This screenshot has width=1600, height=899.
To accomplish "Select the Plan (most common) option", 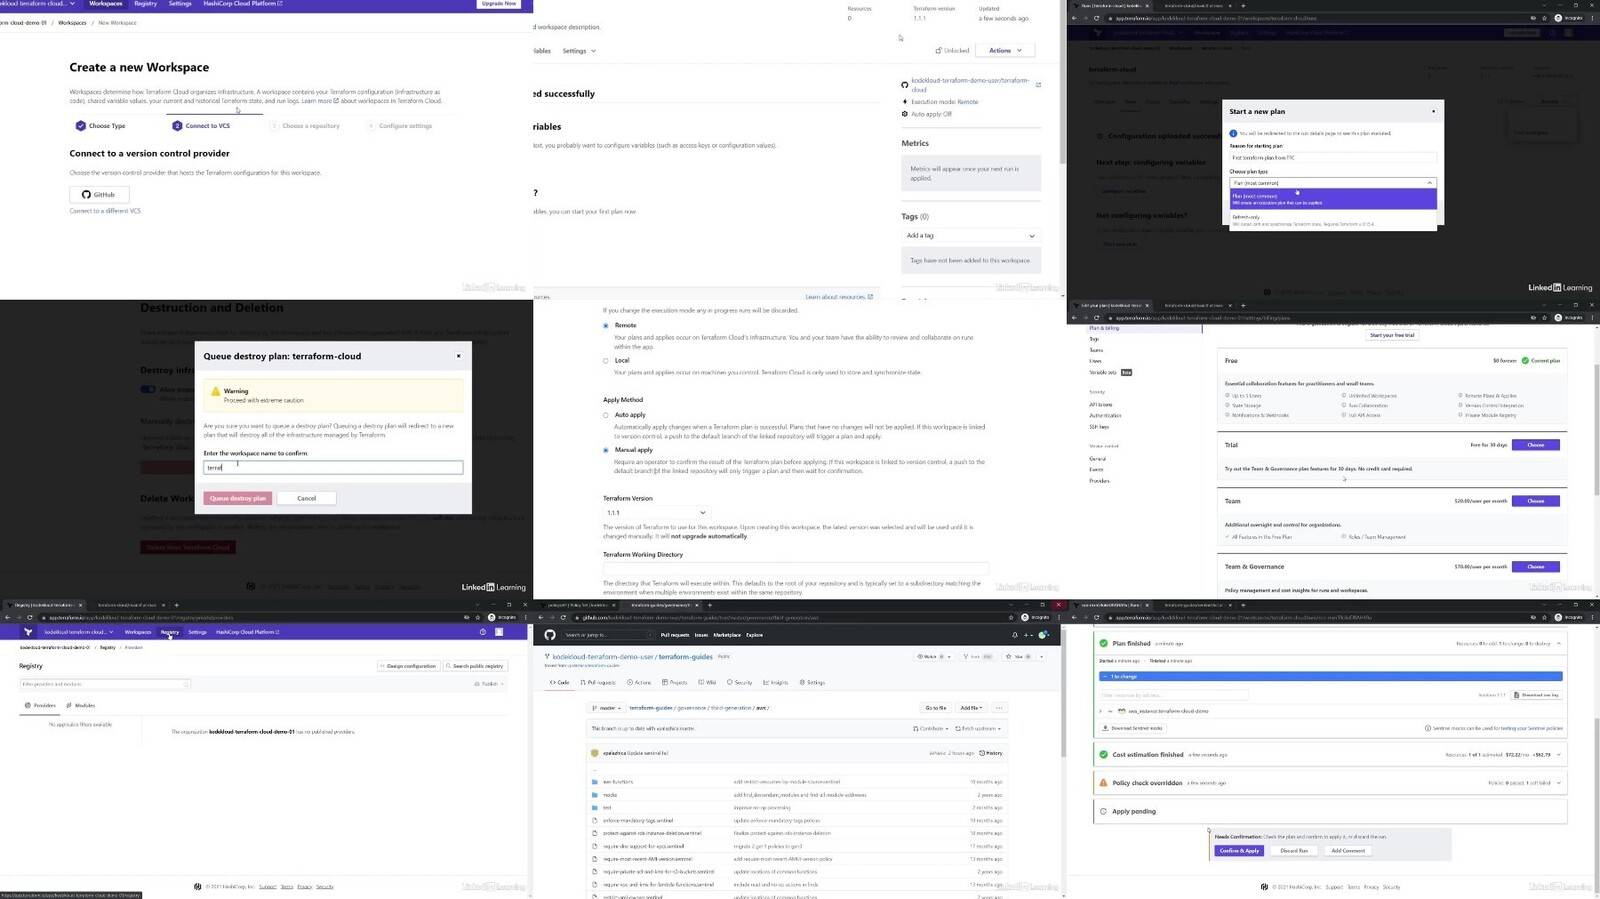I will 1333,199.
